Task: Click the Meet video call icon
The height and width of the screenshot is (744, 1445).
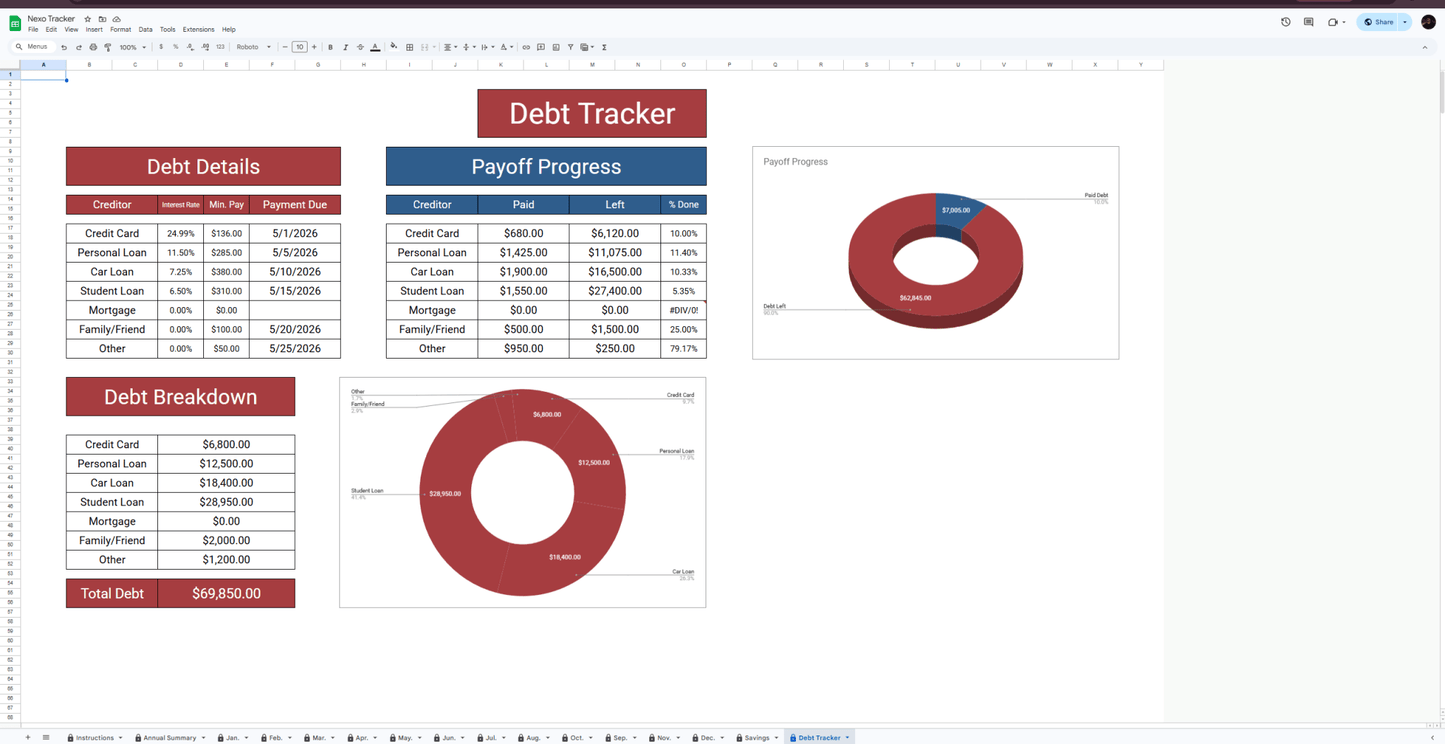Action: (x=1333, y=22)
